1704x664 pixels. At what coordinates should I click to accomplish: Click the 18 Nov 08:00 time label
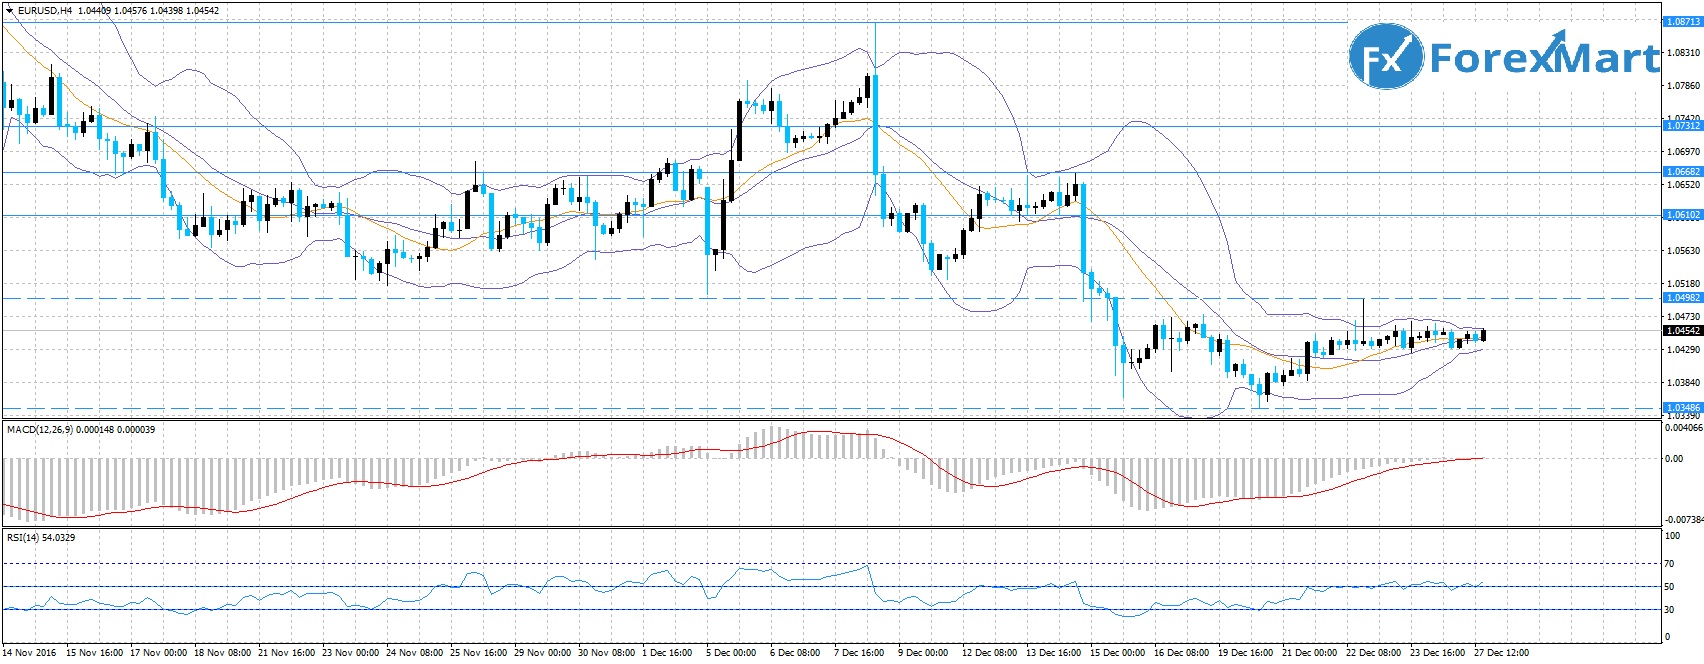(x=222, y=653)
